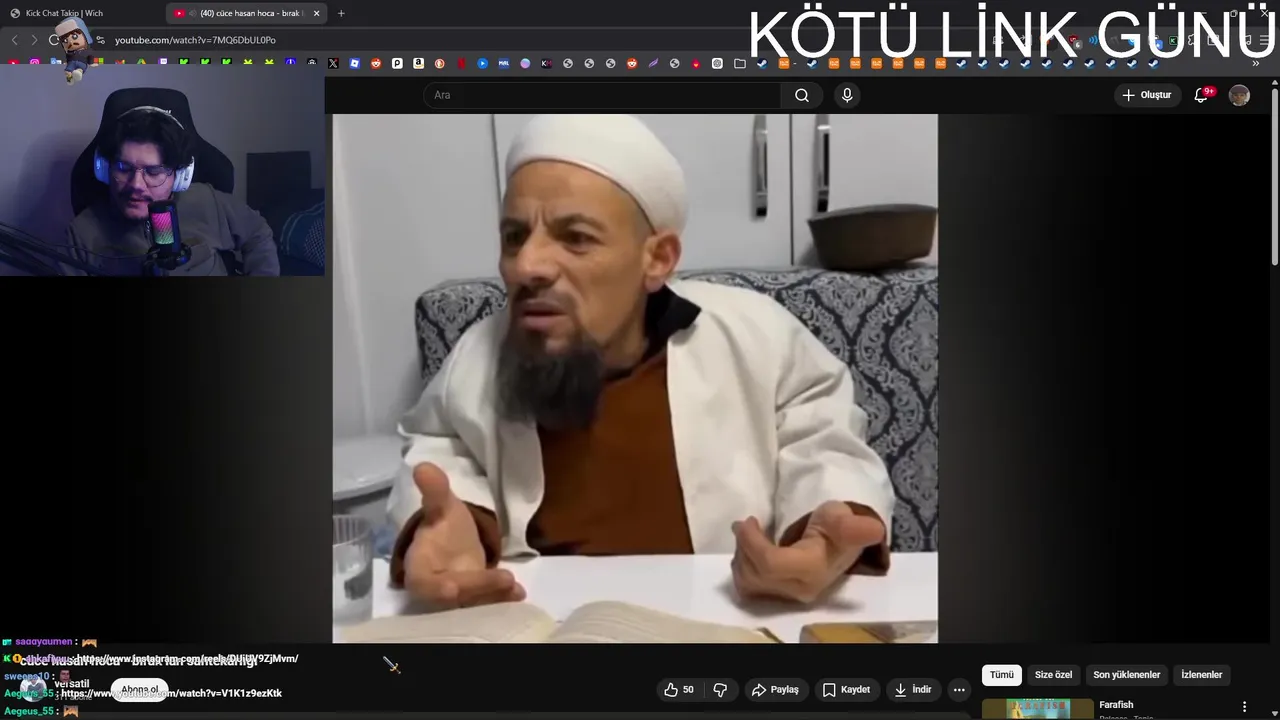Click the Oluştur create button
The image size is (1280, 720).
click(x=1147, y=95)
